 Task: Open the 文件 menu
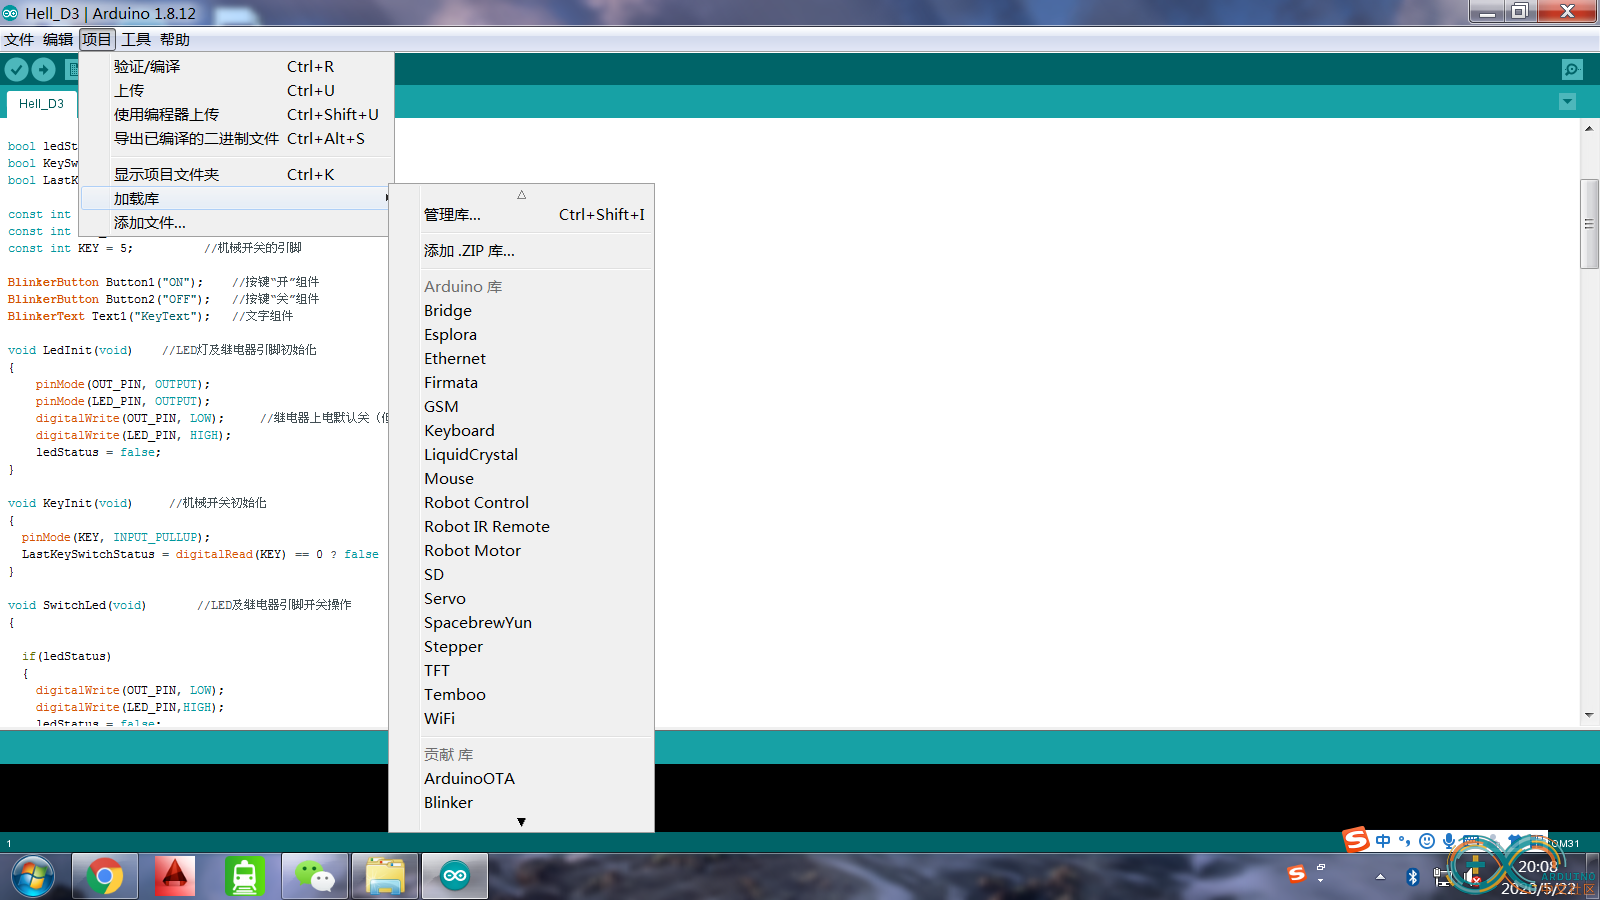[19, 40]
